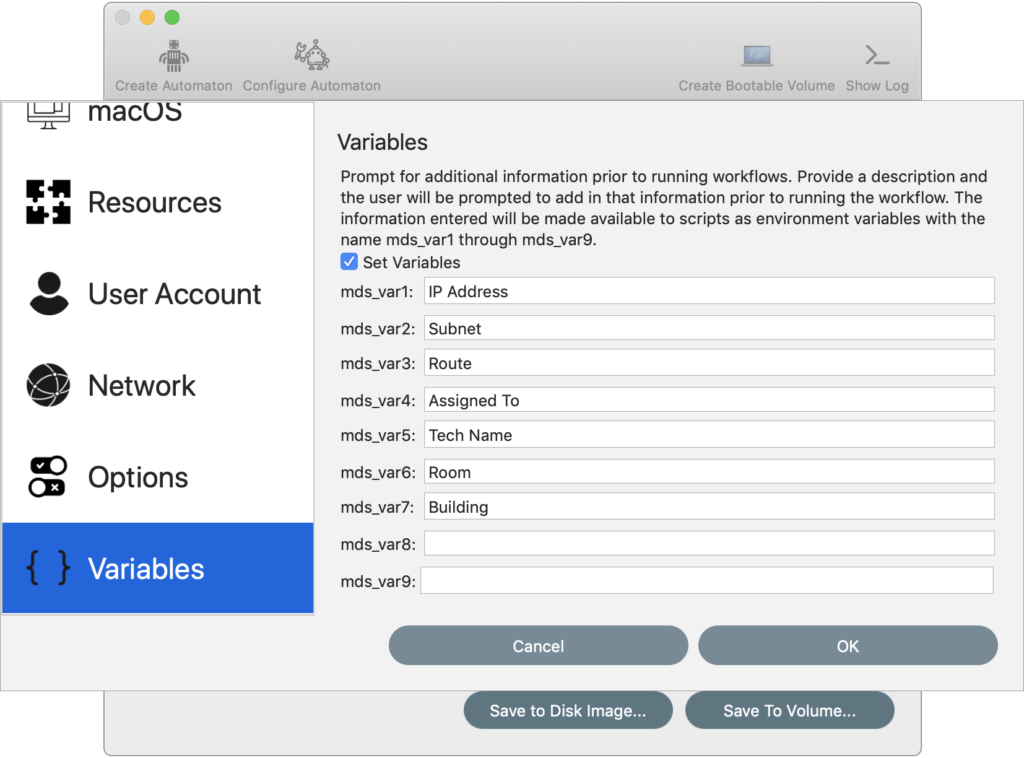The height and width of the screenshot is (758, 1024).
Task: Open the Show Log terminal icon
Action: point(877,55)
